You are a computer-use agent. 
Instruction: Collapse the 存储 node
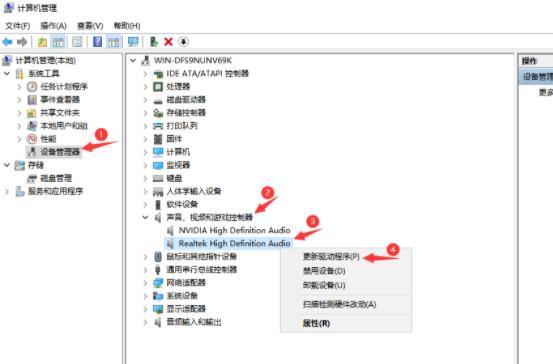[x=7, y=165]
